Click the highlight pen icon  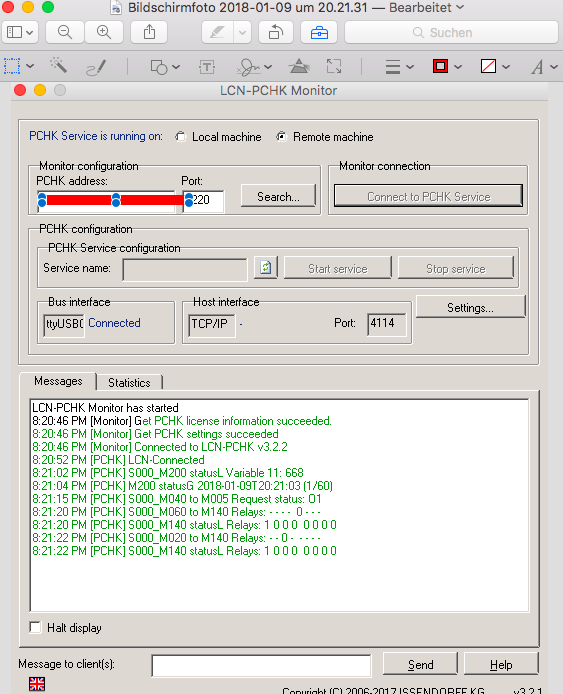[x=217, y=32]
